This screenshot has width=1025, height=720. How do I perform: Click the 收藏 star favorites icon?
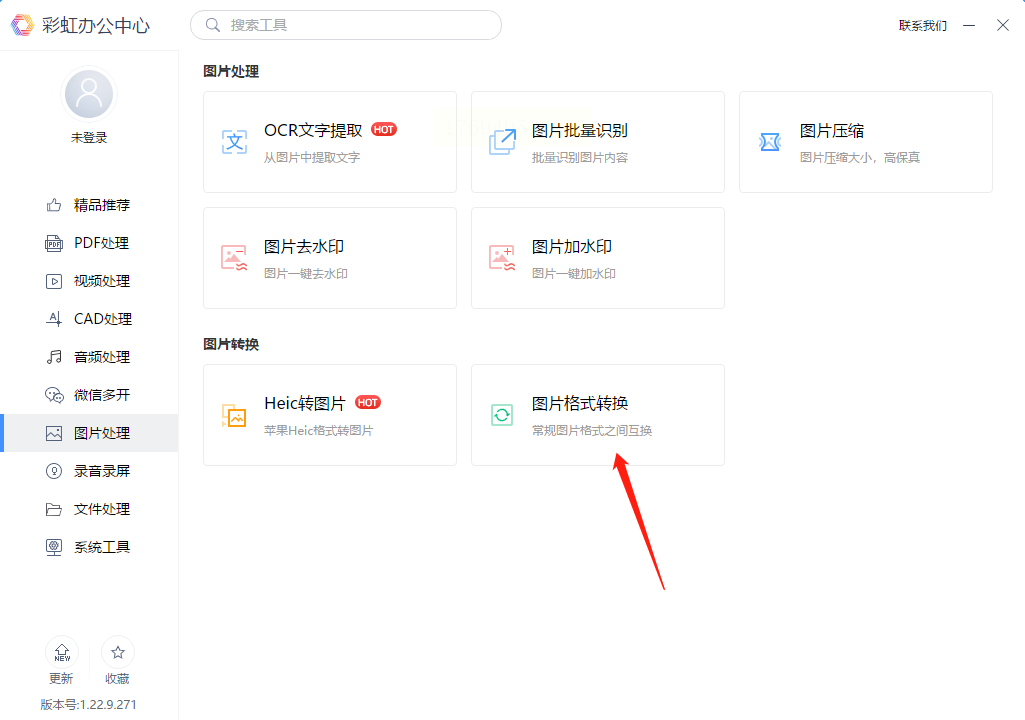point(118,652)
